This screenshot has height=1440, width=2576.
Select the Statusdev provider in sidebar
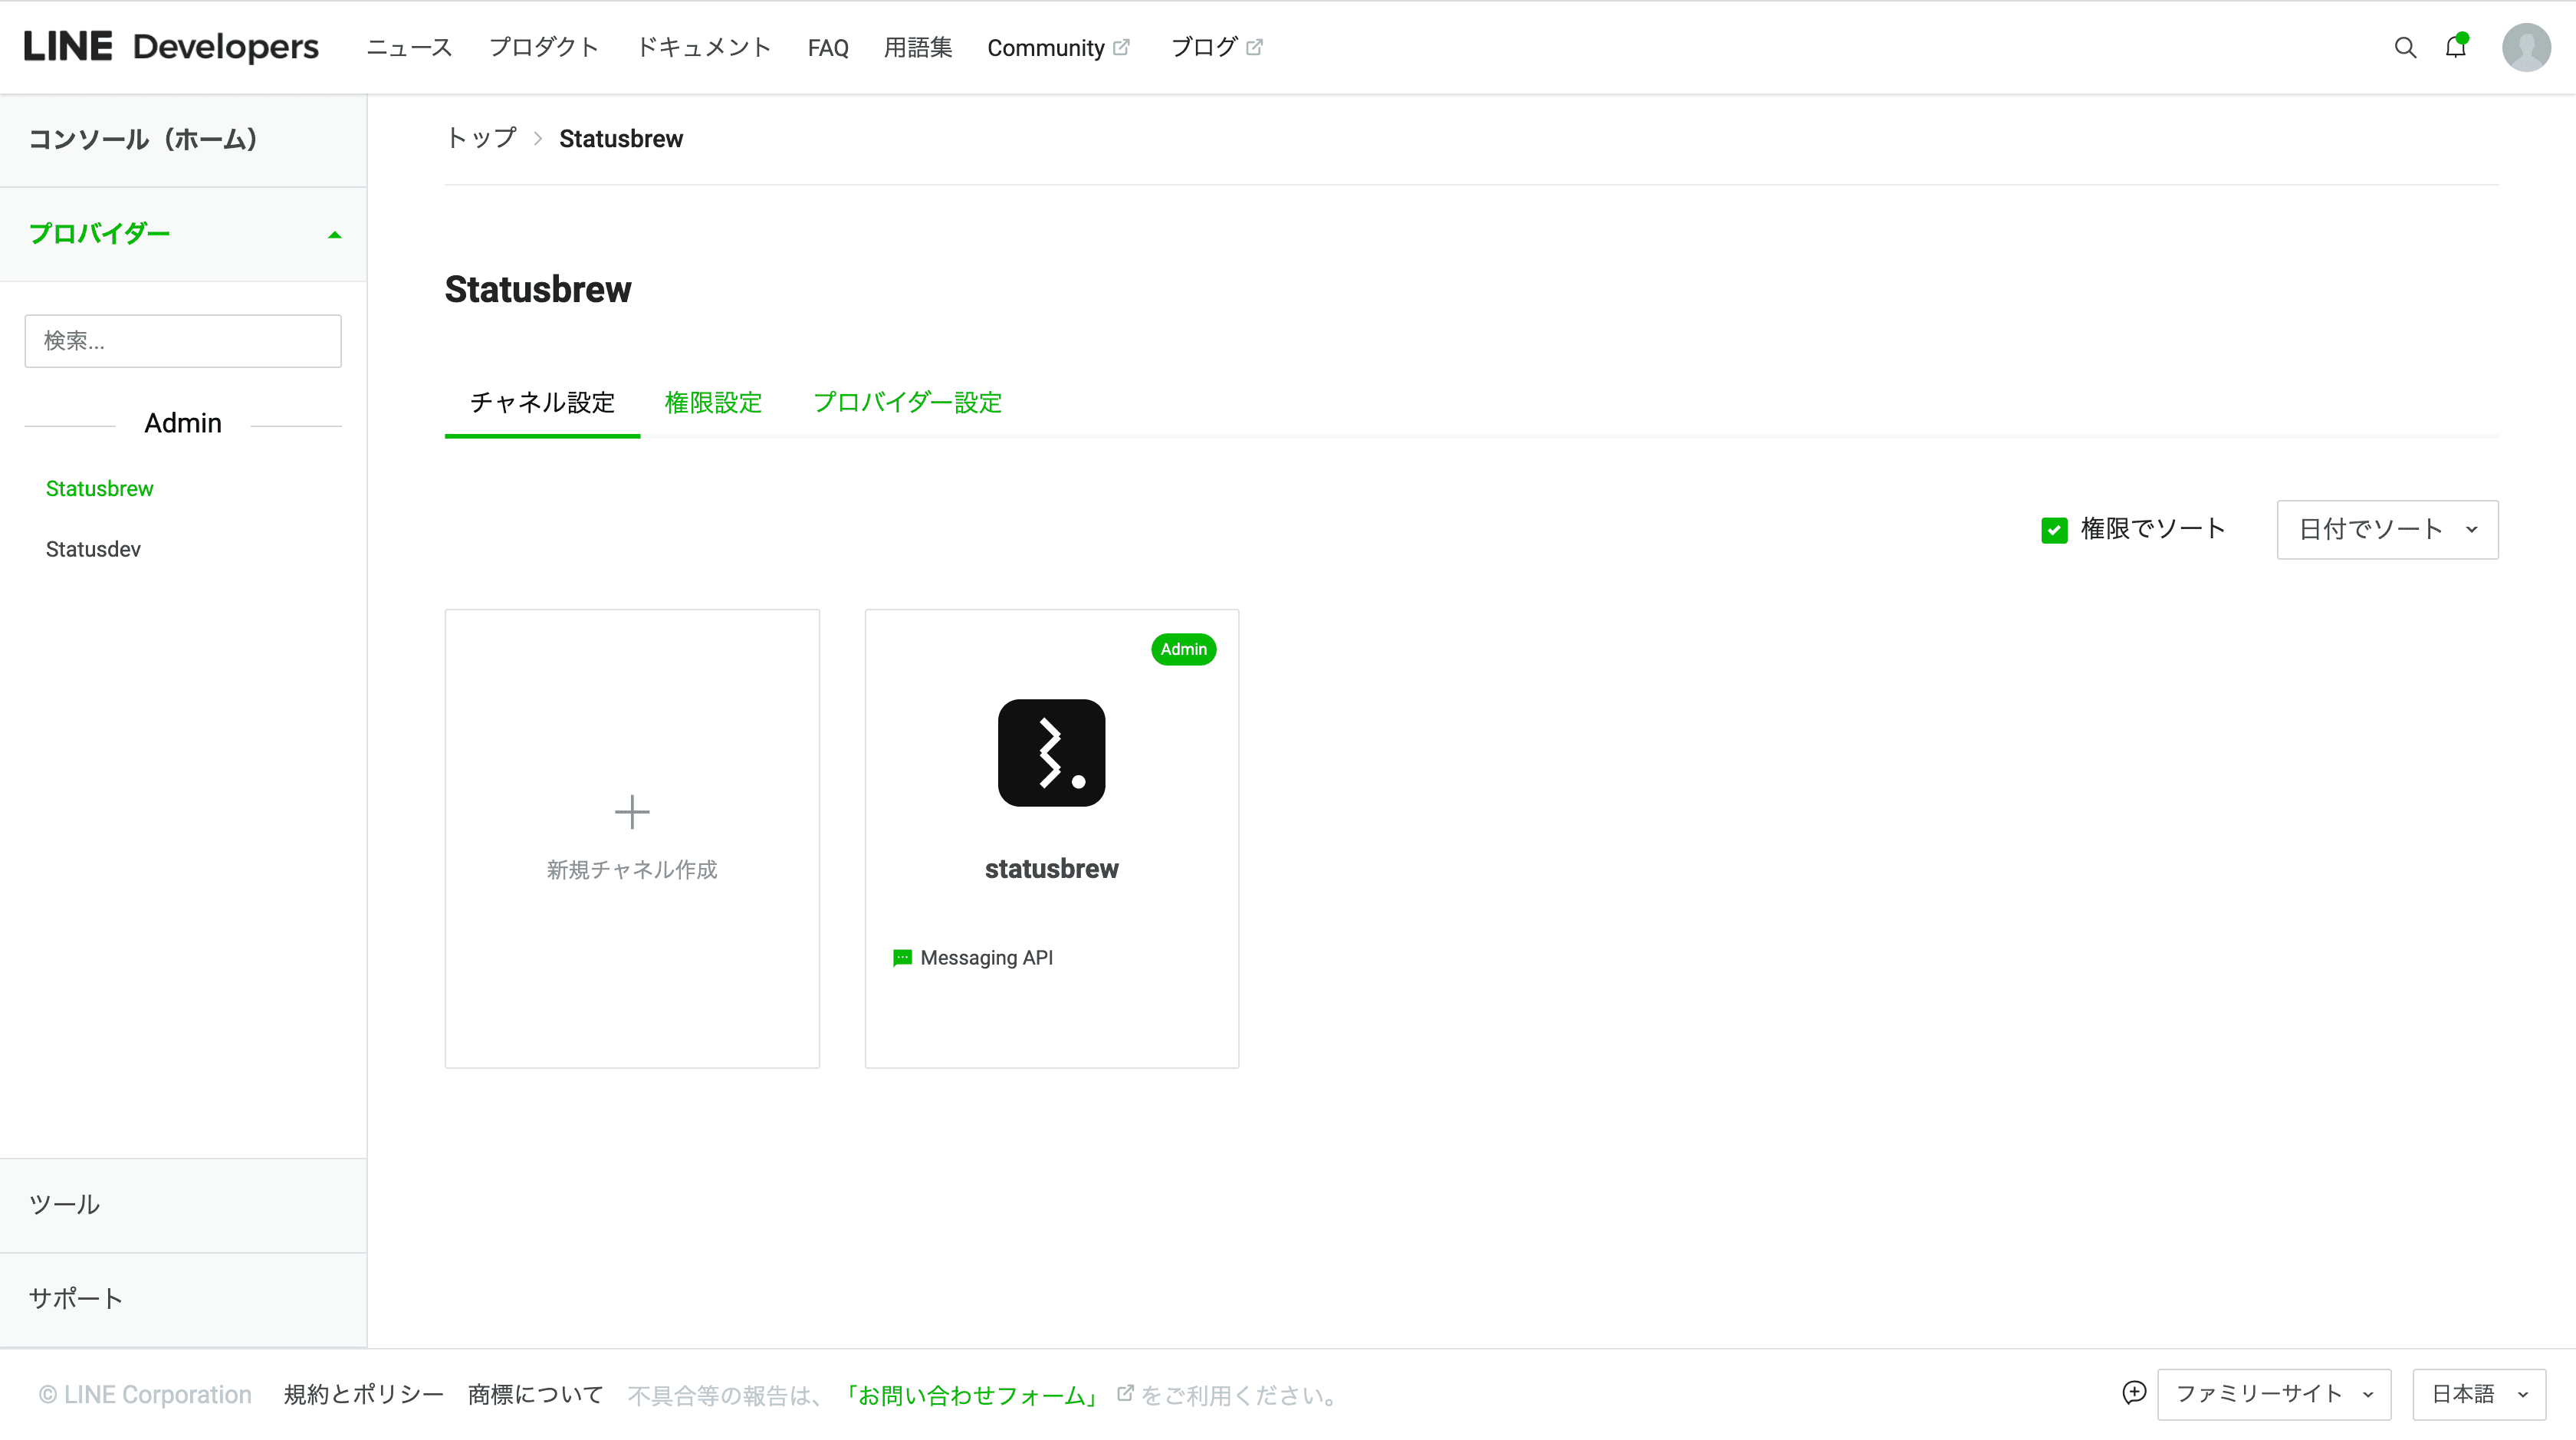tap(93, 549)
